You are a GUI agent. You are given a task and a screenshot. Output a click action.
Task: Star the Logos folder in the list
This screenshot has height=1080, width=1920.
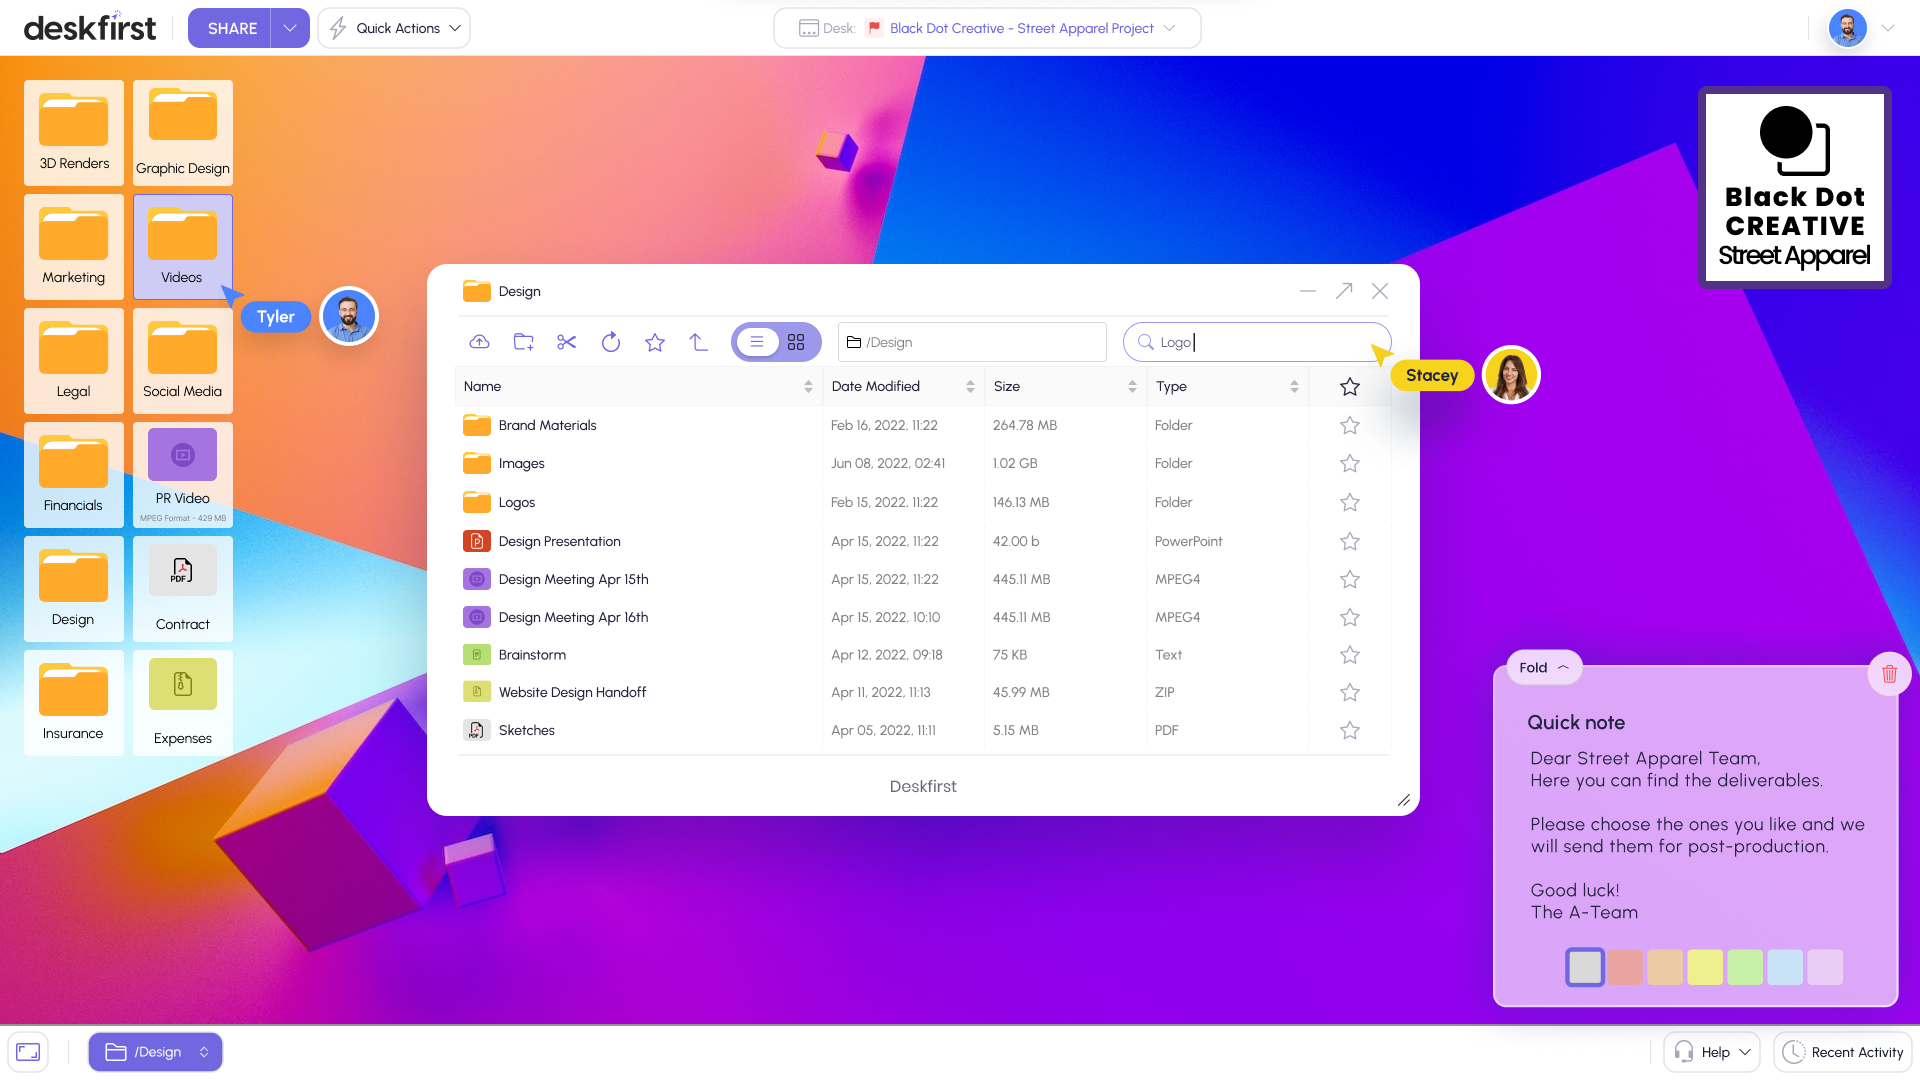click(x=1349, y=502)
